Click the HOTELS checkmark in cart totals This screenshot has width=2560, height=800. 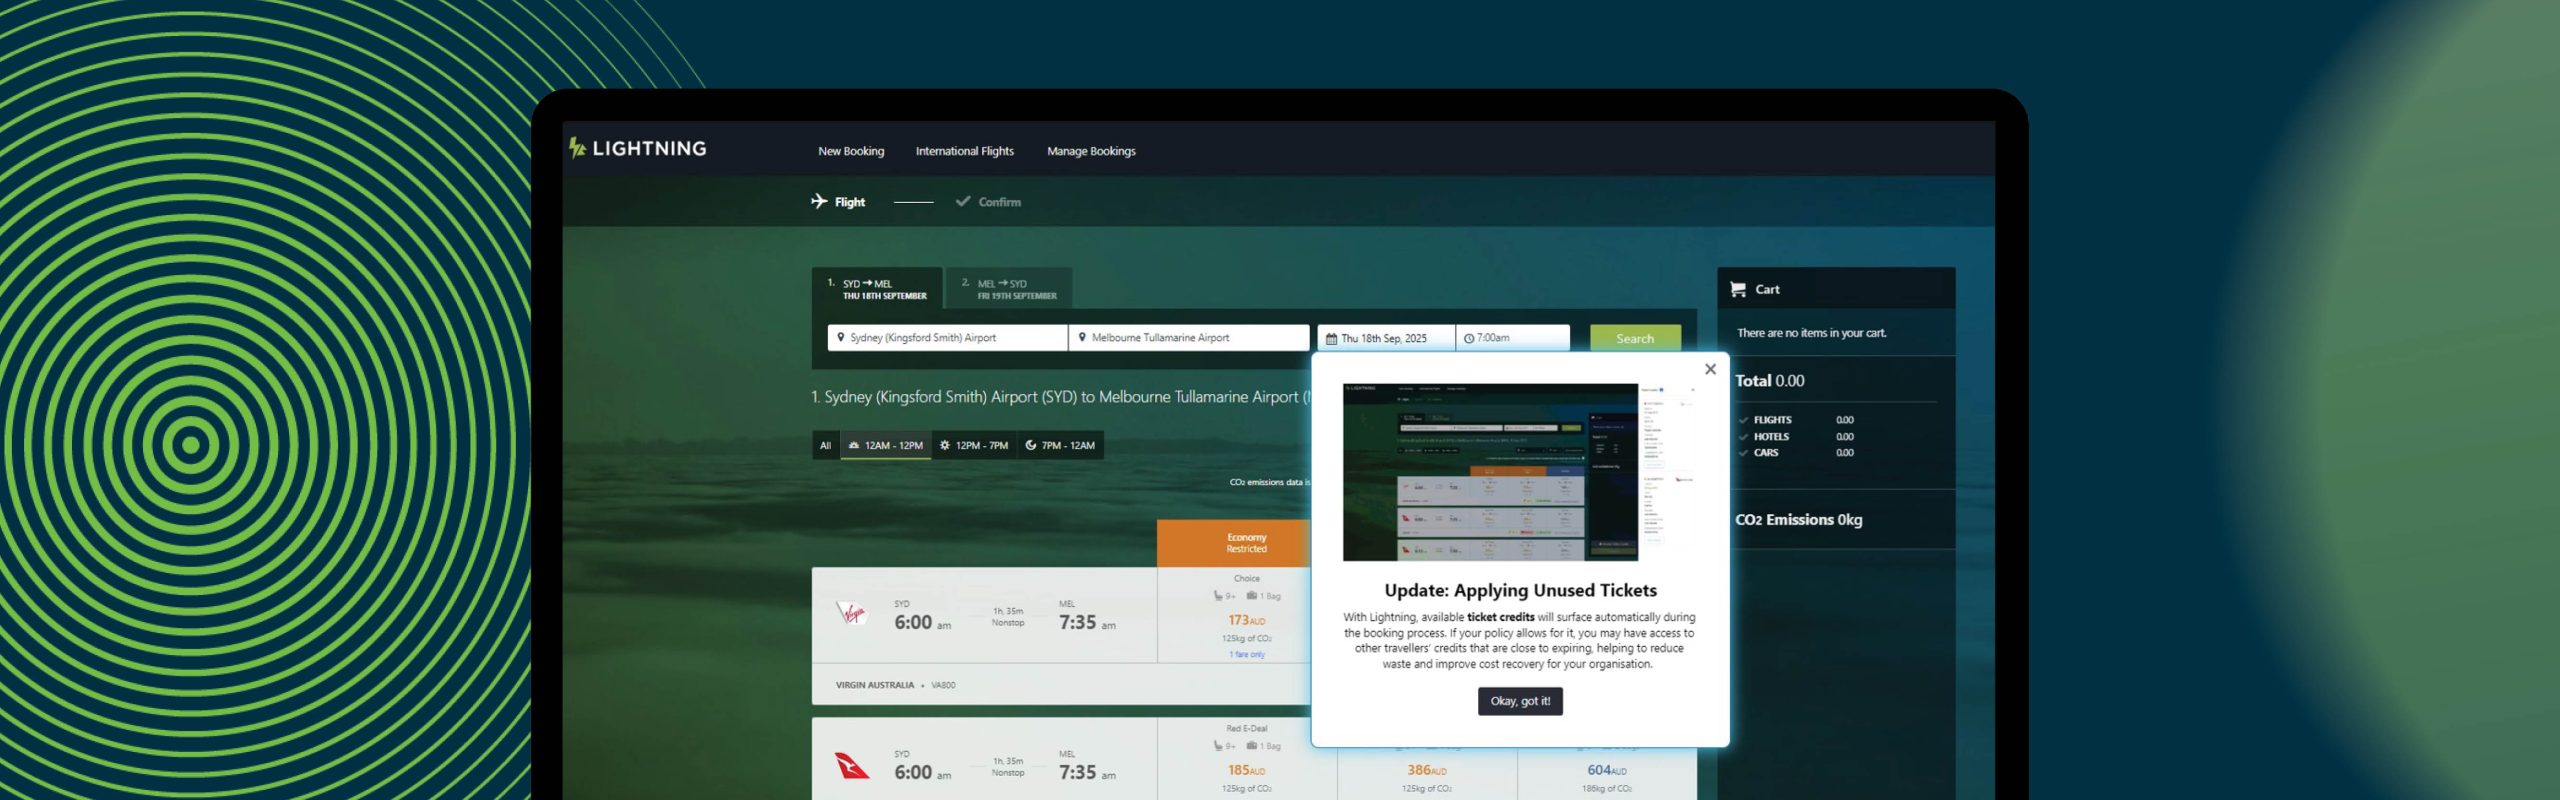1744,437
